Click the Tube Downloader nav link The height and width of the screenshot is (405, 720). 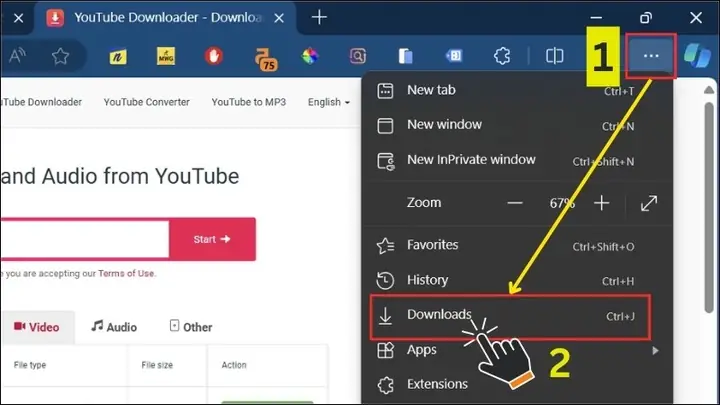(x=42, y=102)
